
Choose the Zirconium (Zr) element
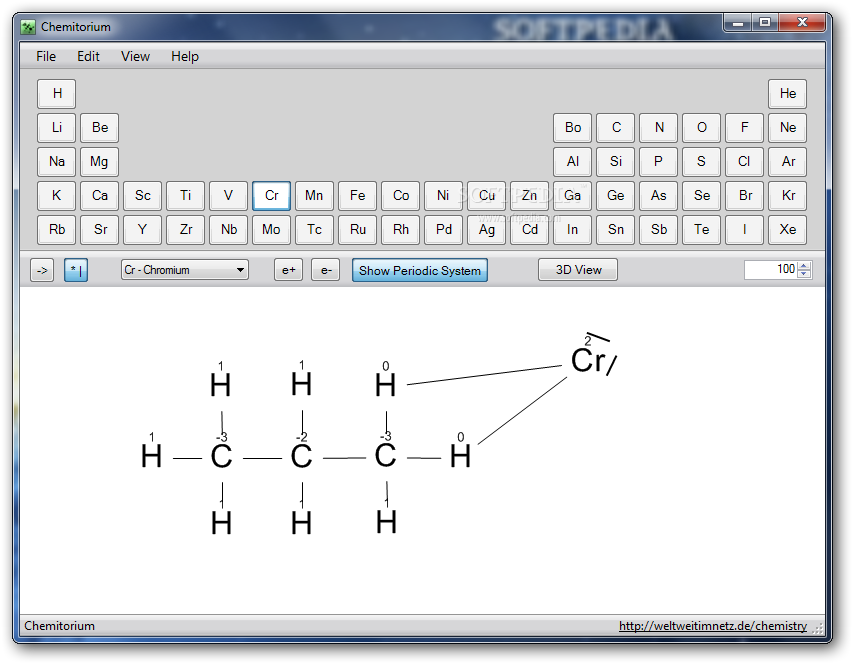[186, 229]
